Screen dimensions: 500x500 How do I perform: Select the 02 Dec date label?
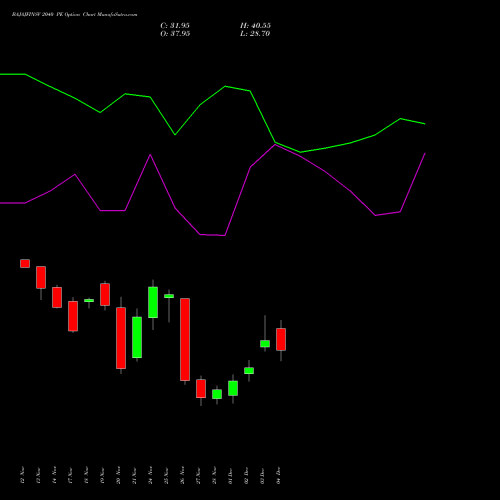[x=246, y=475]
